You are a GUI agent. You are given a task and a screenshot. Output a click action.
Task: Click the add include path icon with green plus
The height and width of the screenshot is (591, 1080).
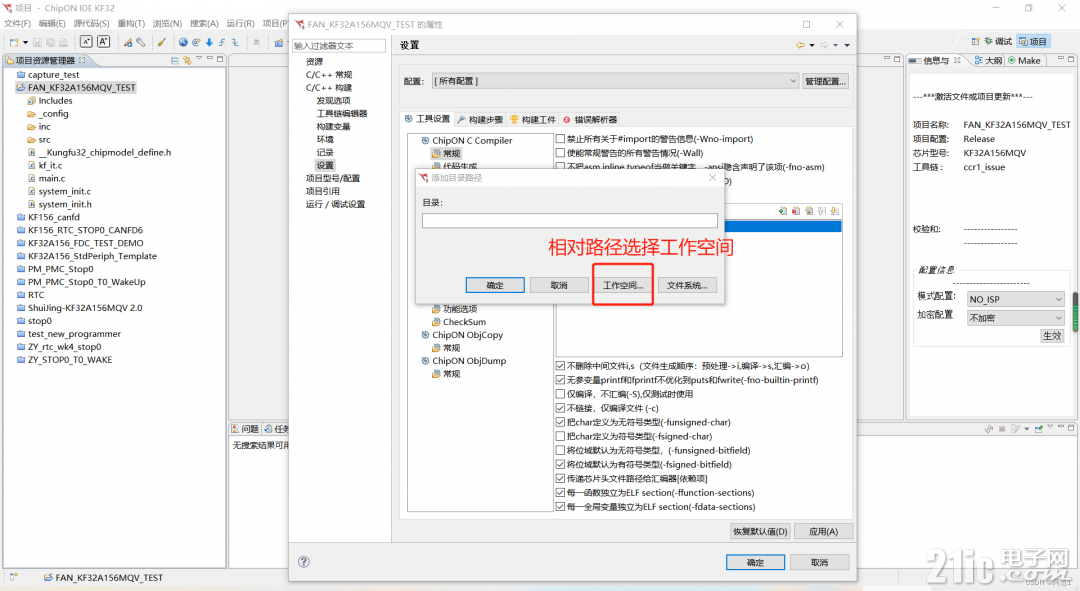(x=783, y=211)
